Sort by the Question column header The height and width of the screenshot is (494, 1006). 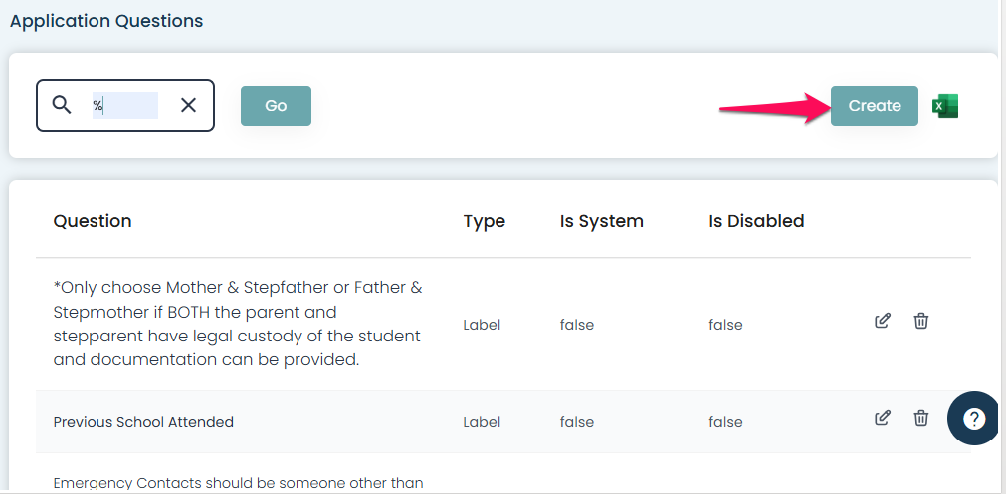(x=92, y=221)
